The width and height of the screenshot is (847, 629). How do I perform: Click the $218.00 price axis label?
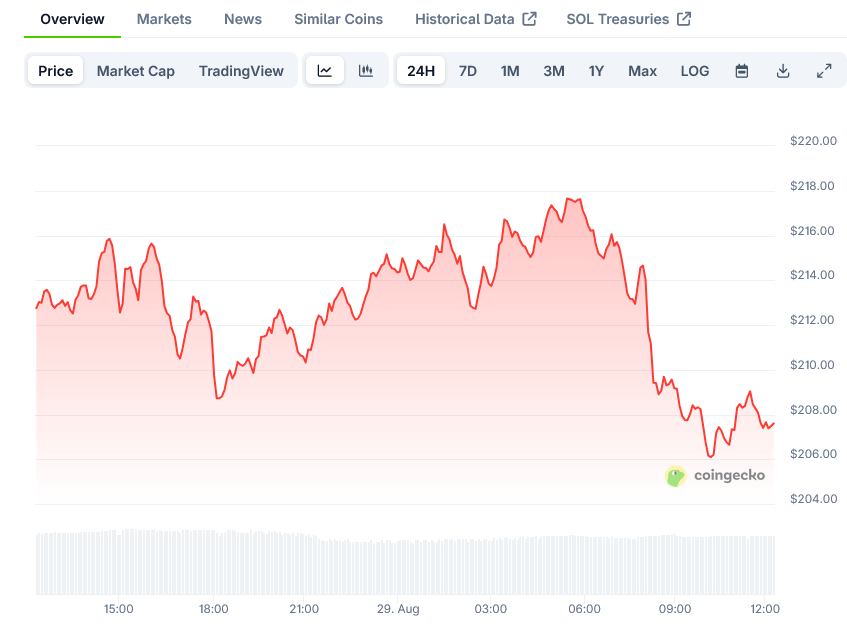812,186
